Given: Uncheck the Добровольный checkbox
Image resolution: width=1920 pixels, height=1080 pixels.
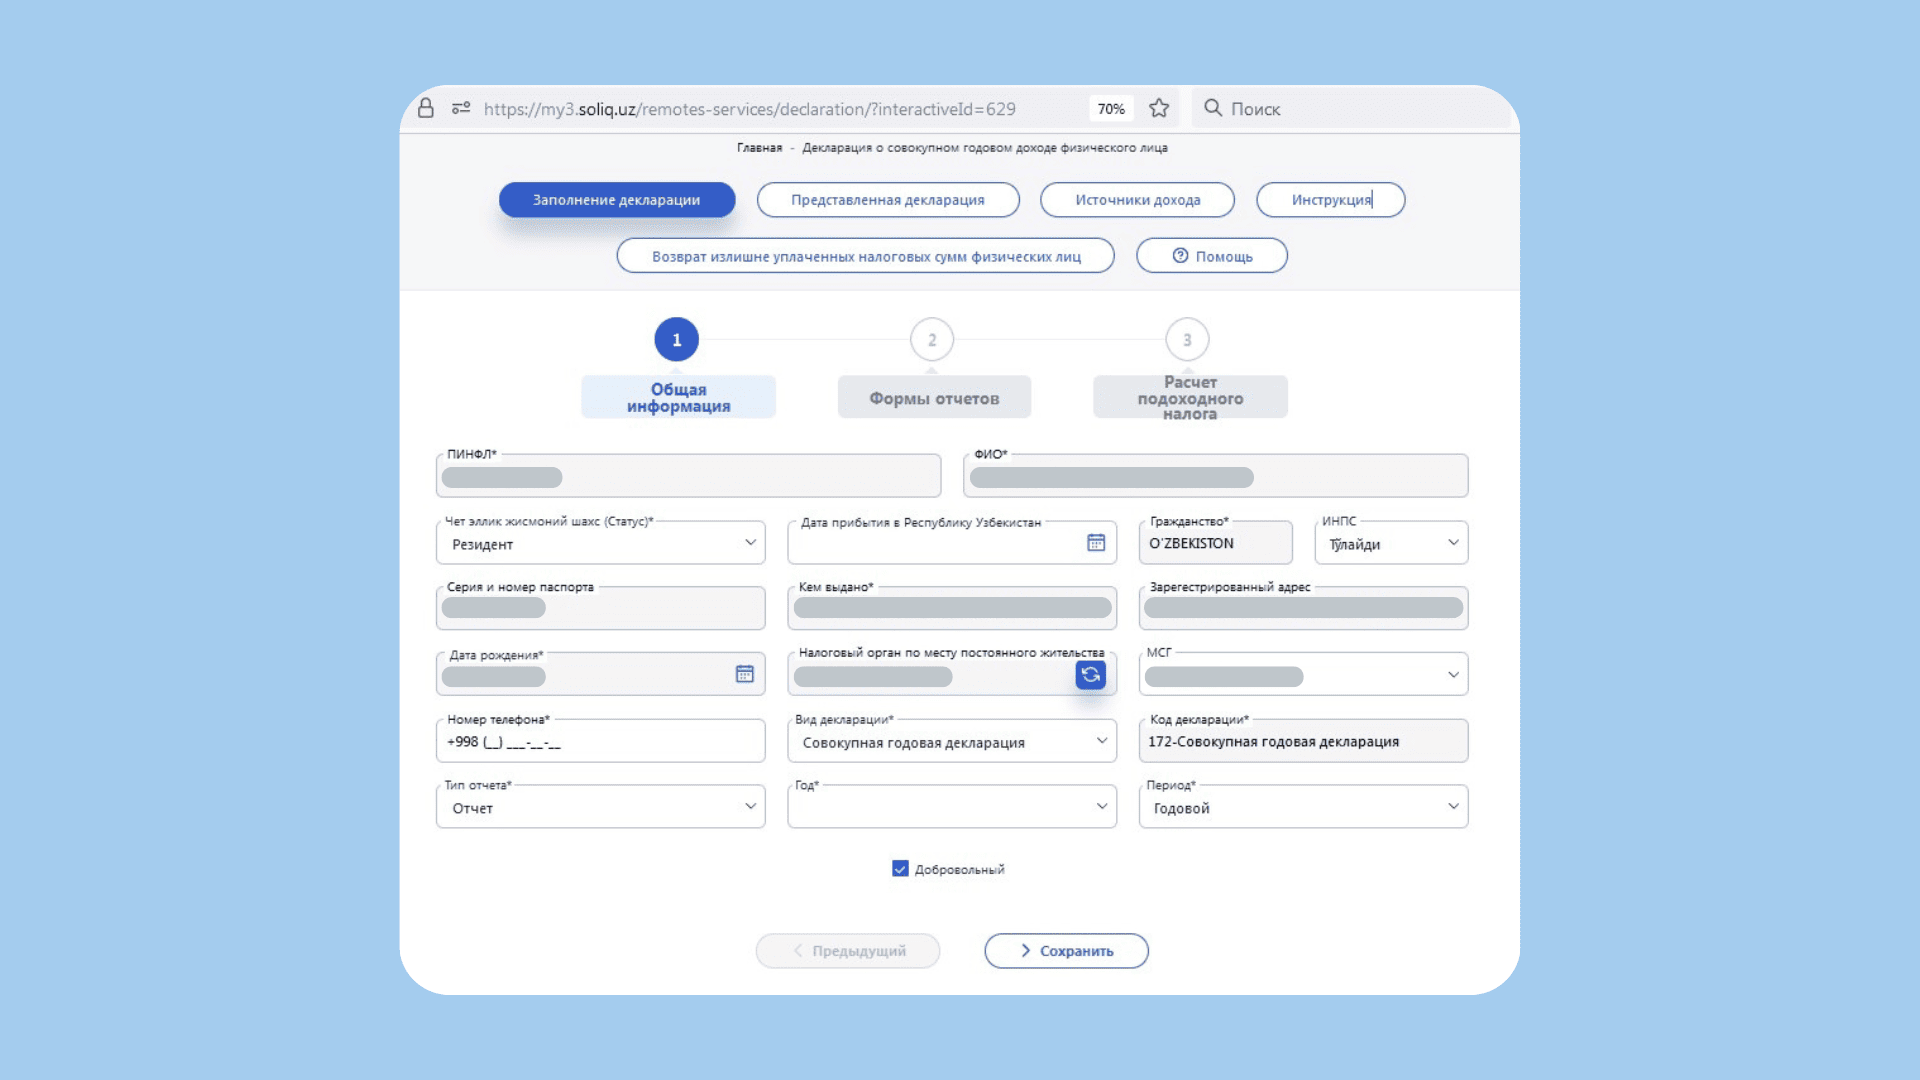Looking at the screenshot, I should tap(900, 869).
